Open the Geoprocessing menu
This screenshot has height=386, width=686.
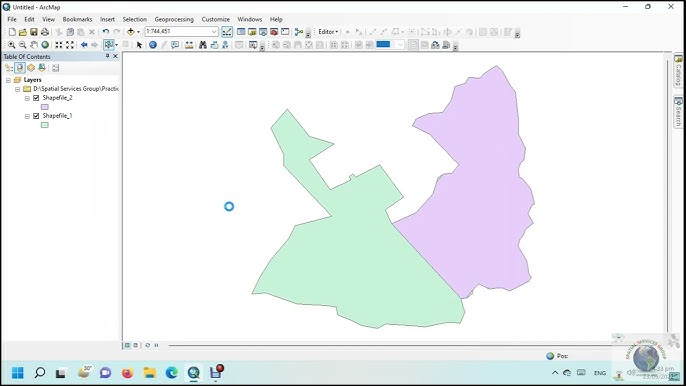click(174, 19)
